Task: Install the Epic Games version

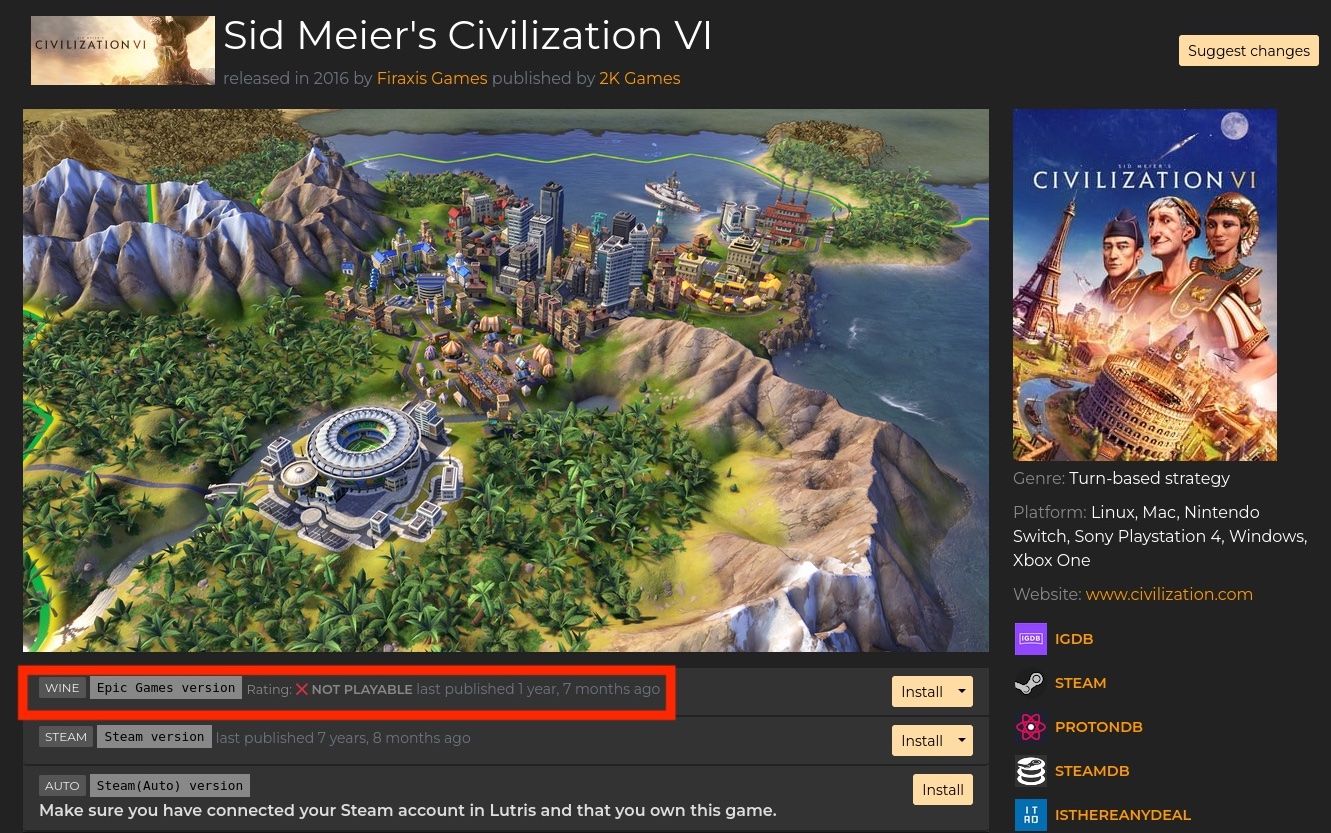Action: [921, 691]
